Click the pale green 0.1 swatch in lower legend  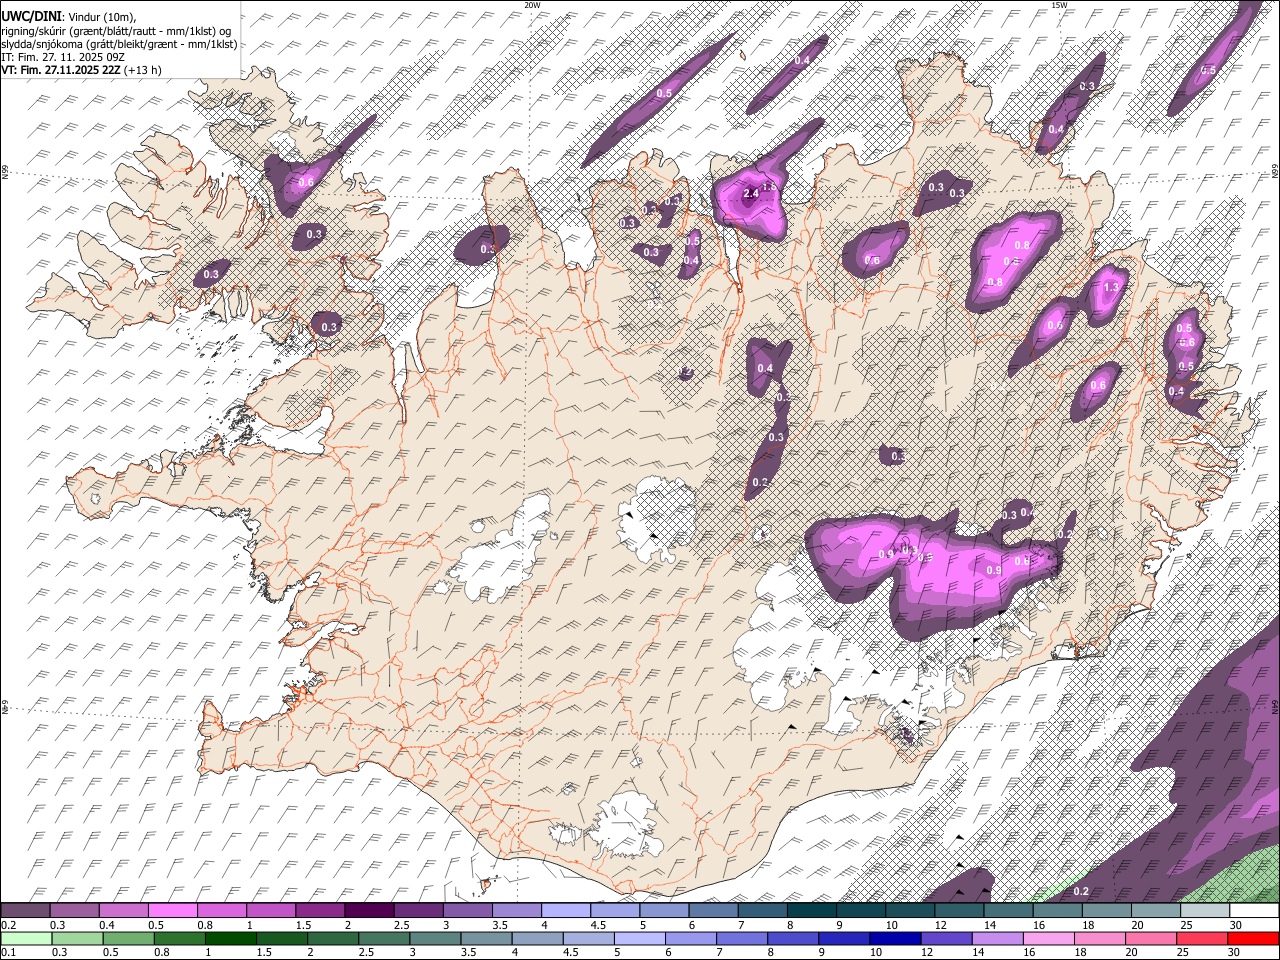pyautogui.click(x=26, y=939)
